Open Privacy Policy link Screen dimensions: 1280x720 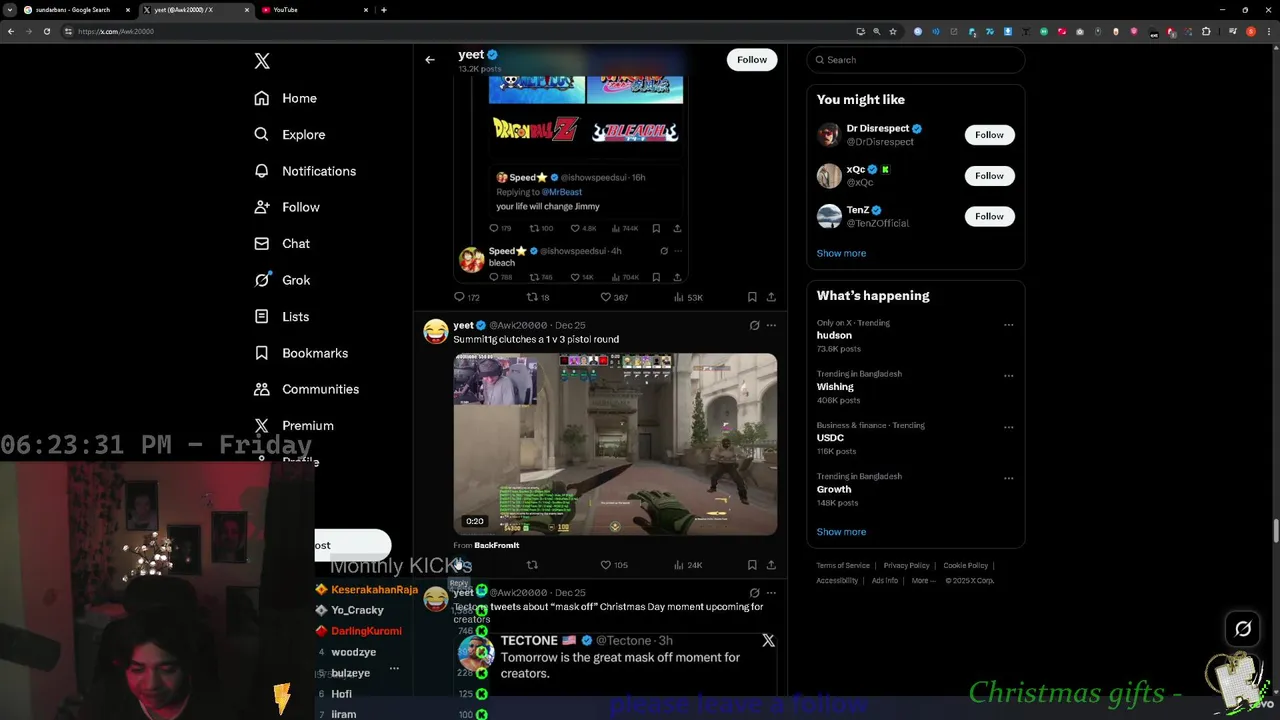[x=906, y=566]
